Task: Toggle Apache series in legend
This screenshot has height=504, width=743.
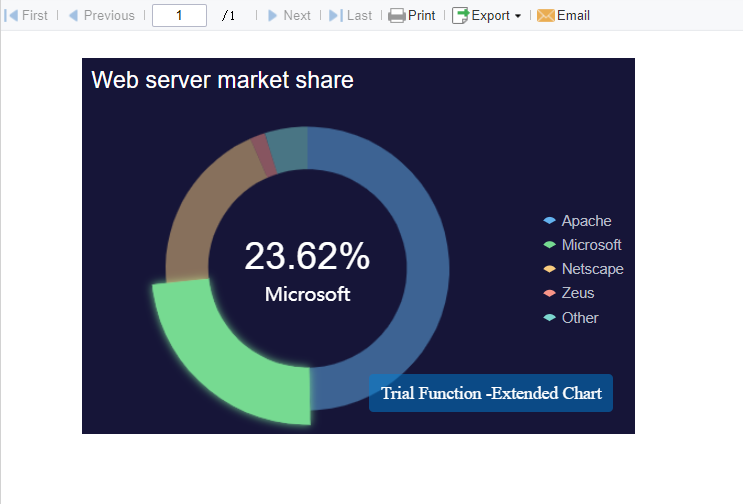Action: coord(577,221)
